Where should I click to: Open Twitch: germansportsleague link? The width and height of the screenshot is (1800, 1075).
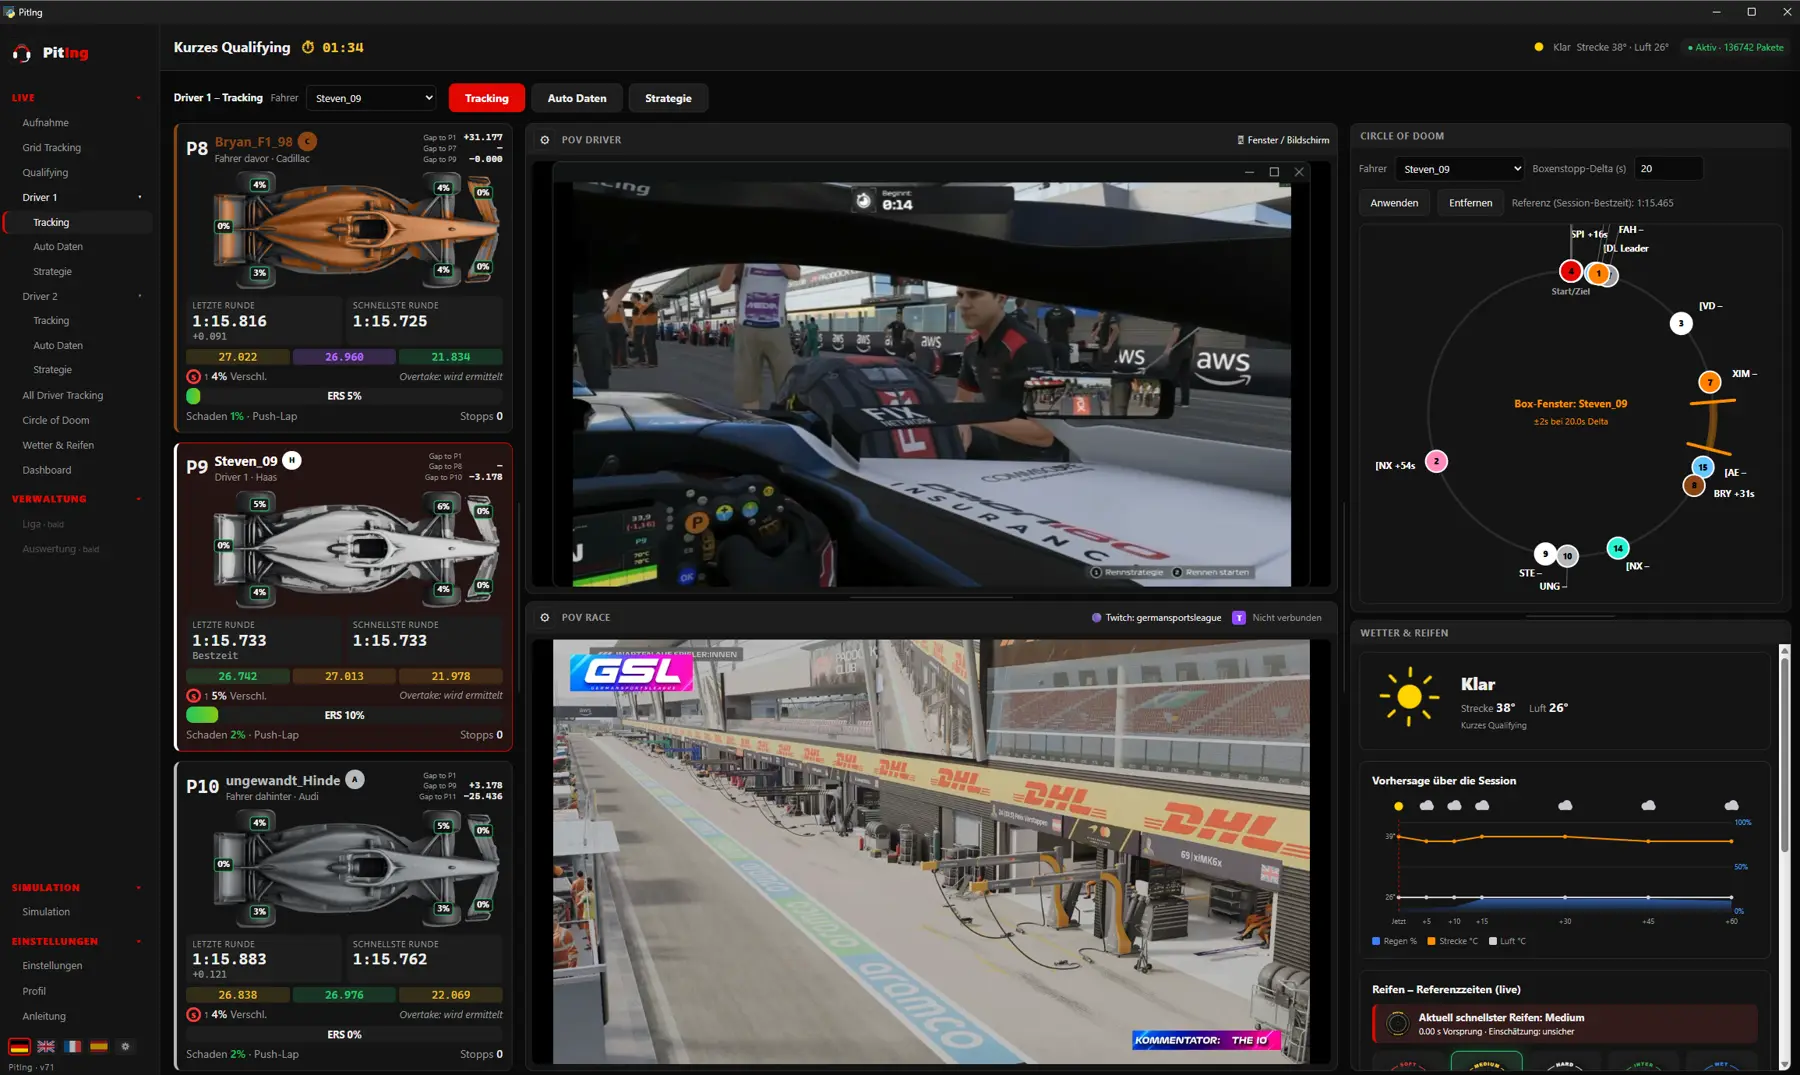1157,618
